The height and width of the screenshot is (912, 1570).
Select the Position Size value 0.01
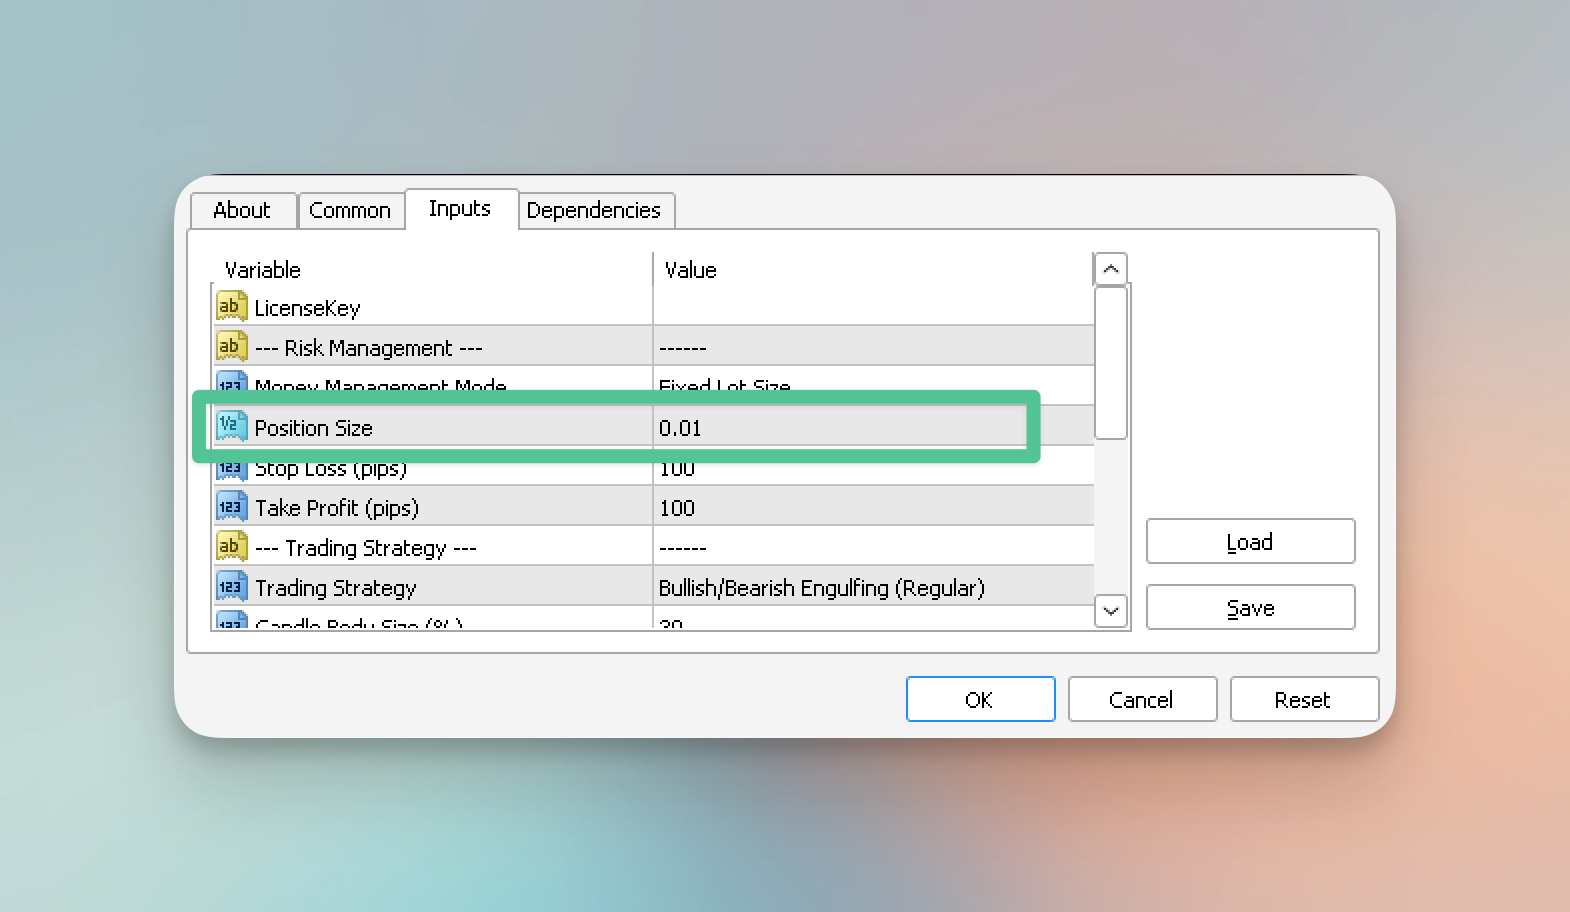coord(680,428)
